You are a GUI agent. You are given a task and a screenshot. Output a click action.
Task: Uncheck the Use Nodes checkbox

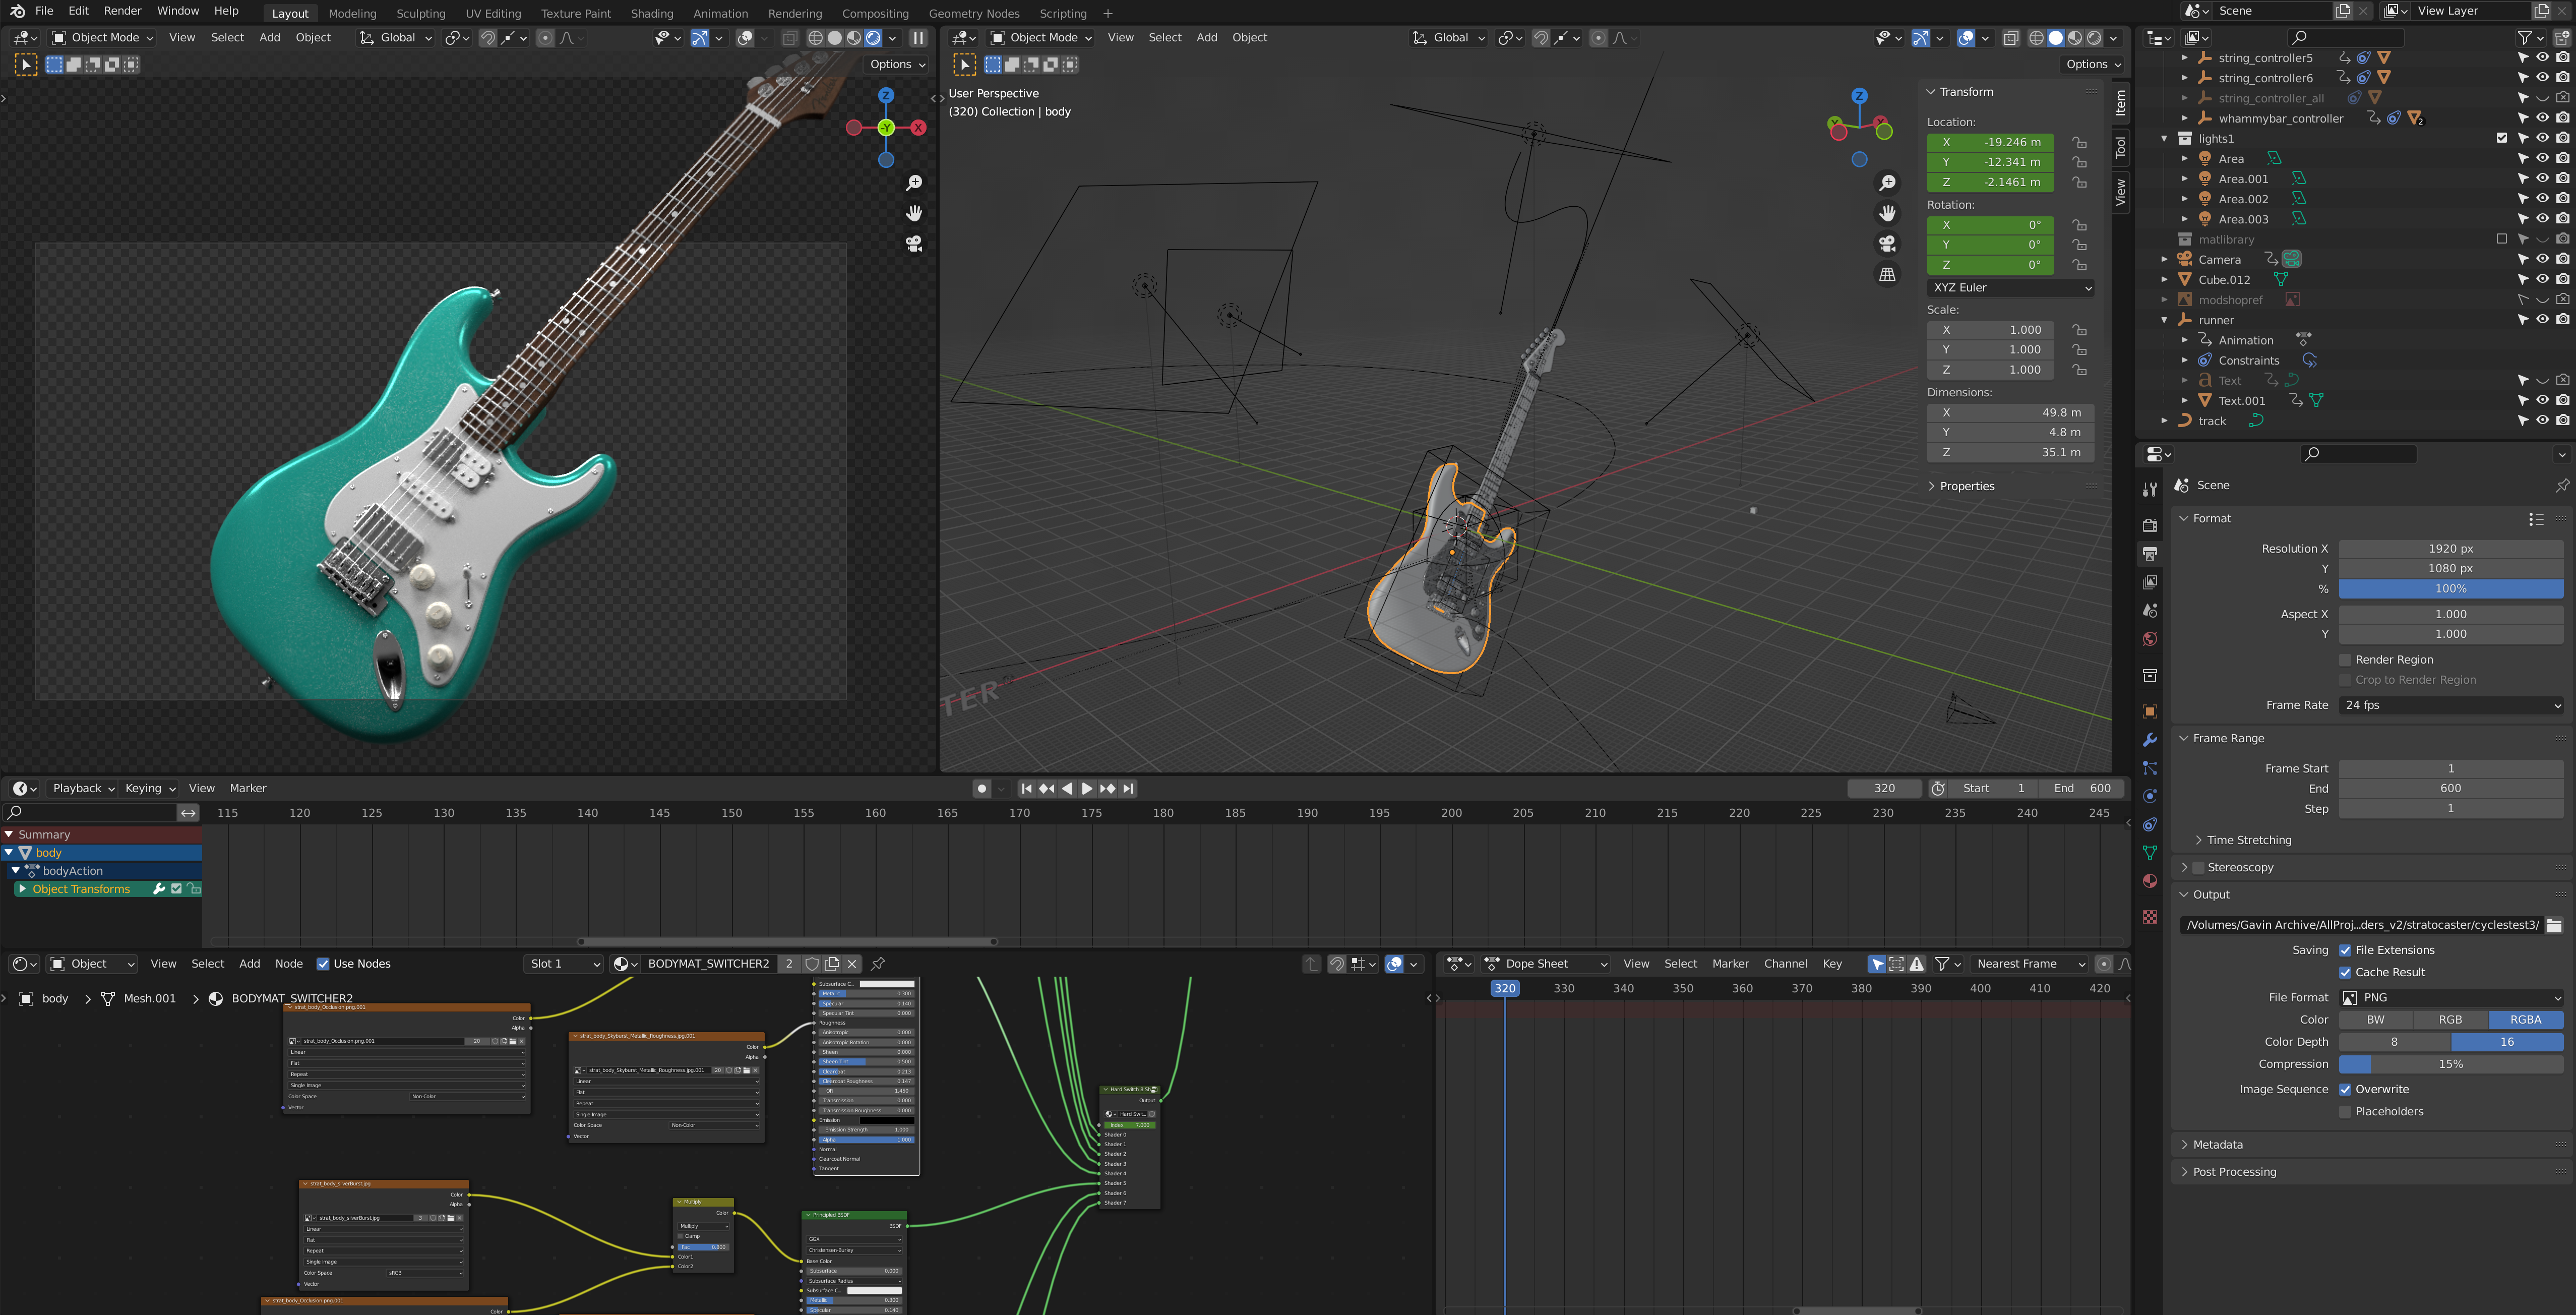coord(323,964)
